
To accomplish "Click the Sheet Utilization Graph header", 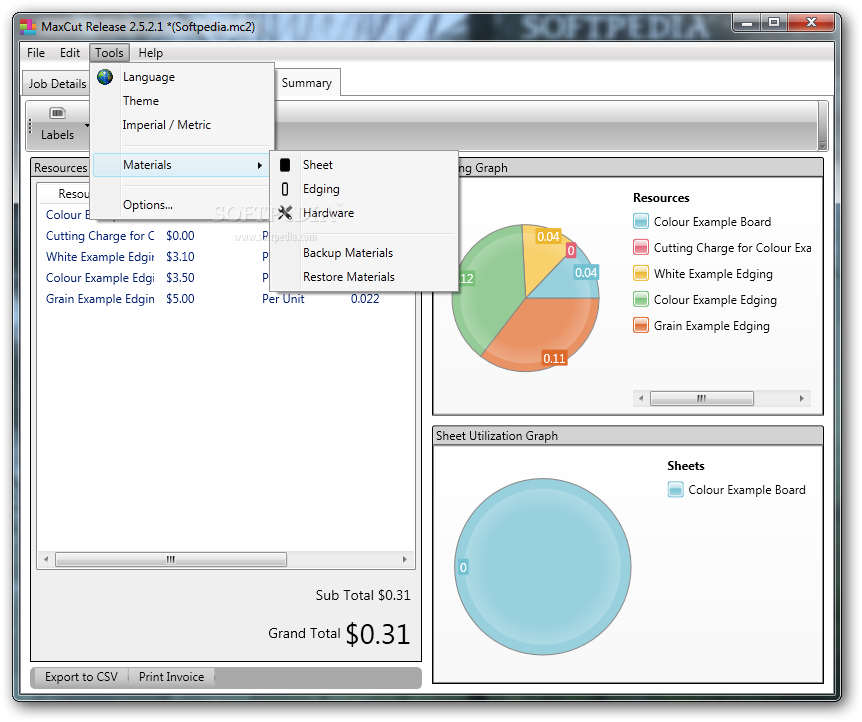I will tap(628, 436).
